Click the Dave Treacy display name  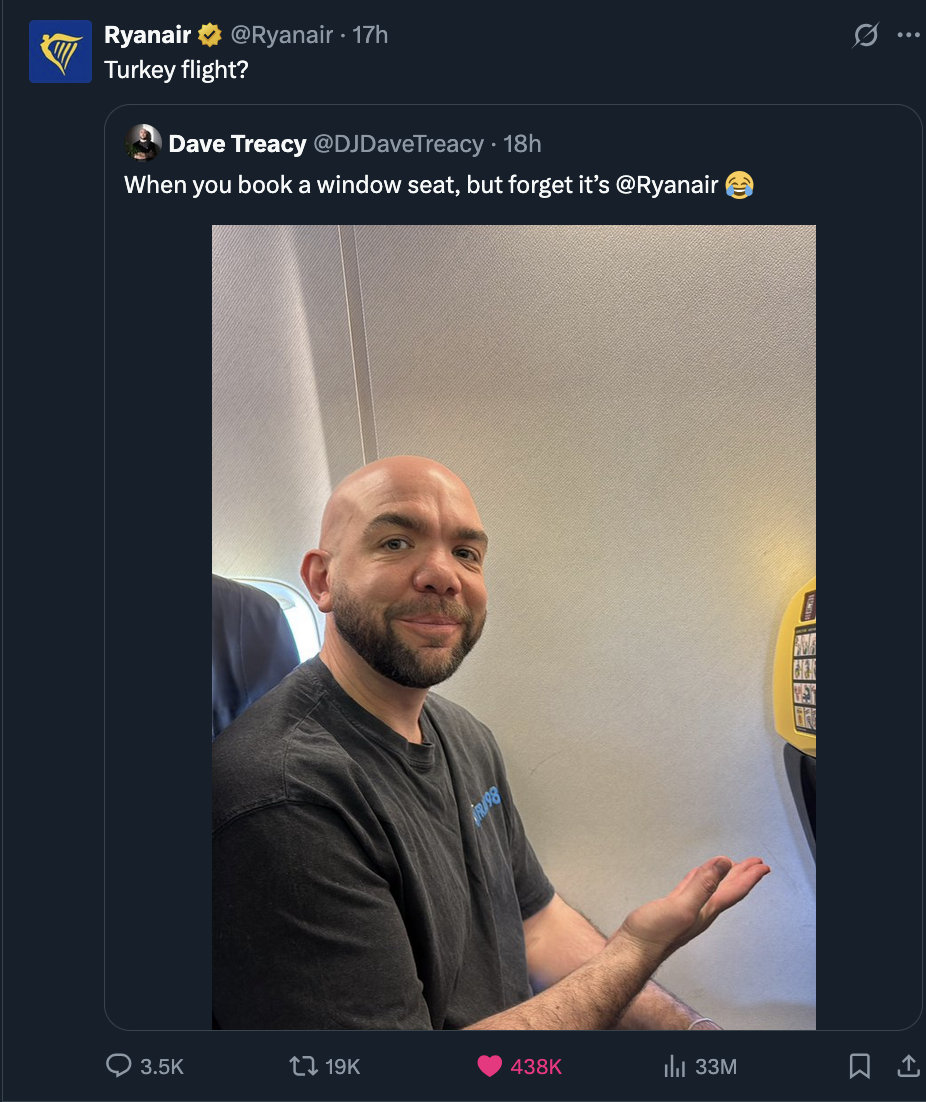[x=237, y=143]
